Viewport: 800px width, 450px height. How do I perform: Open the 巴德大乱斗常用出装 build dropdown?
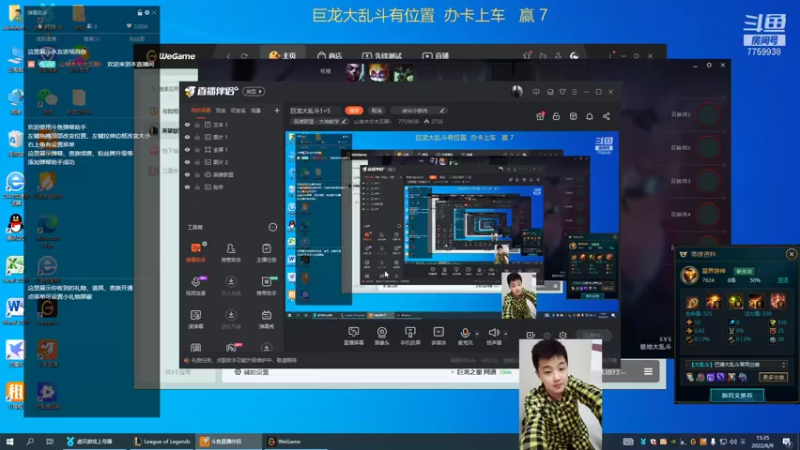736,365
